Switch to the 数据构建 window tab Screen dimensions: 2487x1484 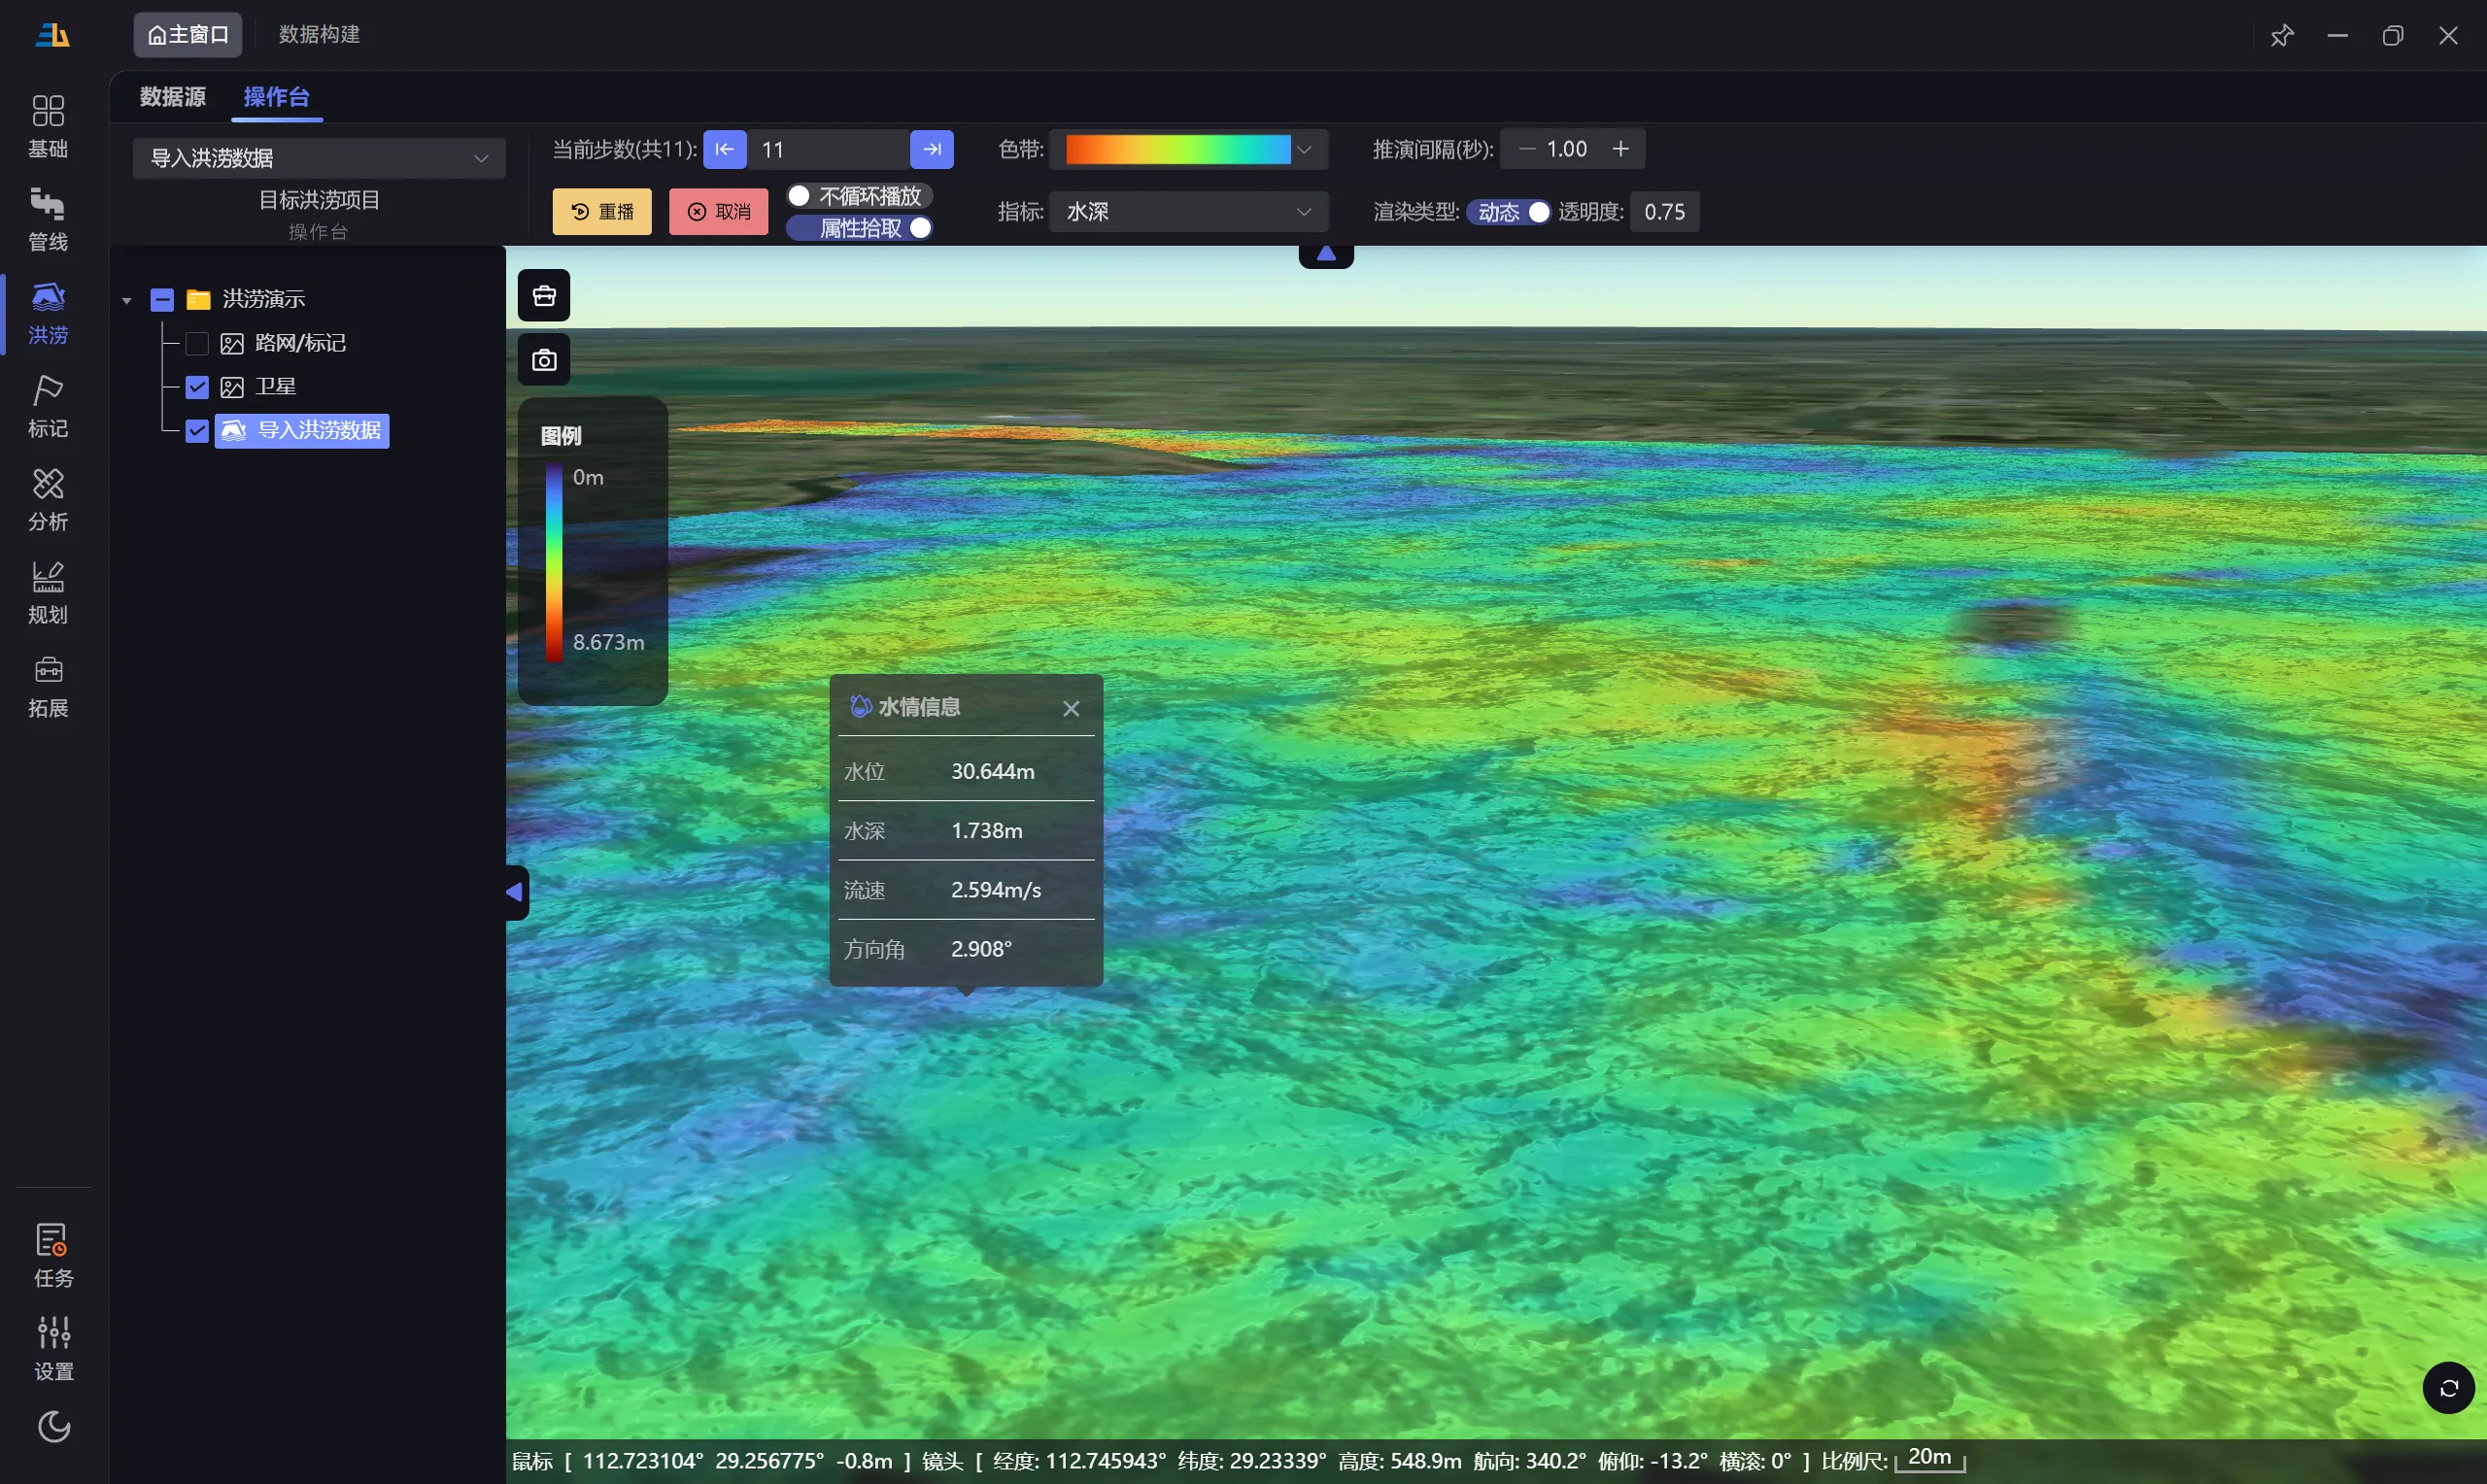(319, 35)
